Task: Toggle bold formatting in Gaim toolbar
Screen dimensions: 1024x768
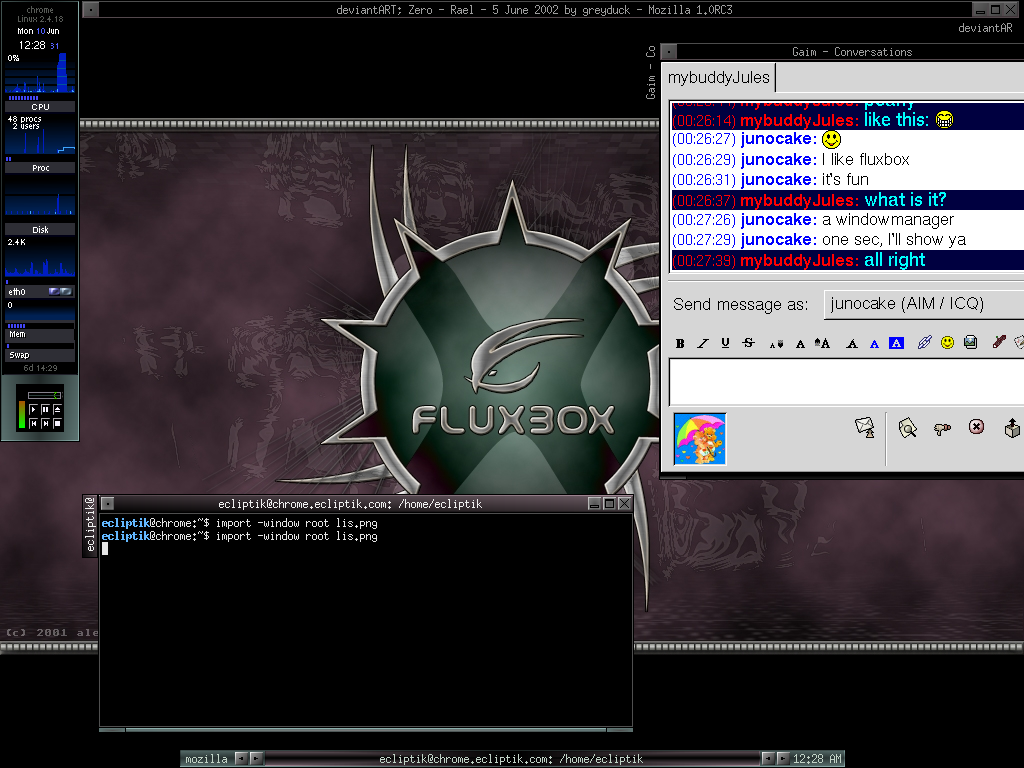Action: pyautogui.click(x=680, y=343)
